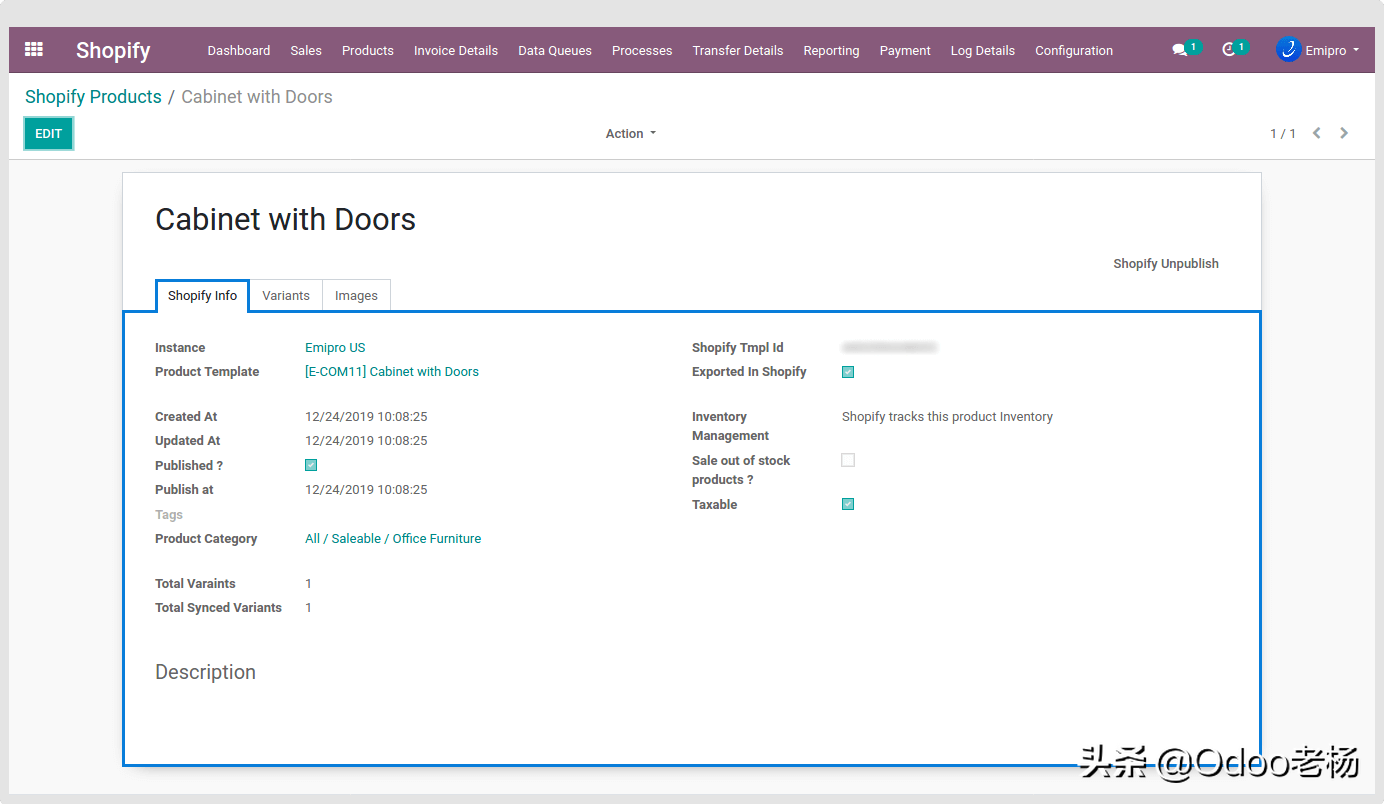
Task: Open the Dashboard menu
Action: coord(239,50)
